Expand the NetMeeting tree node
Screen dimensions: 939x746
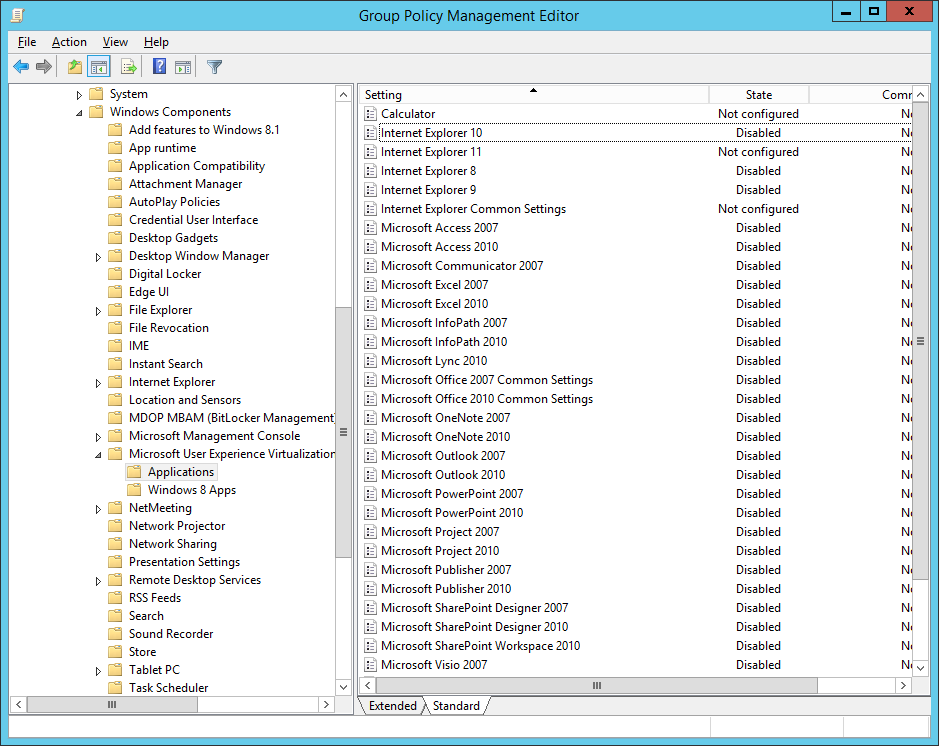[98, 509]
